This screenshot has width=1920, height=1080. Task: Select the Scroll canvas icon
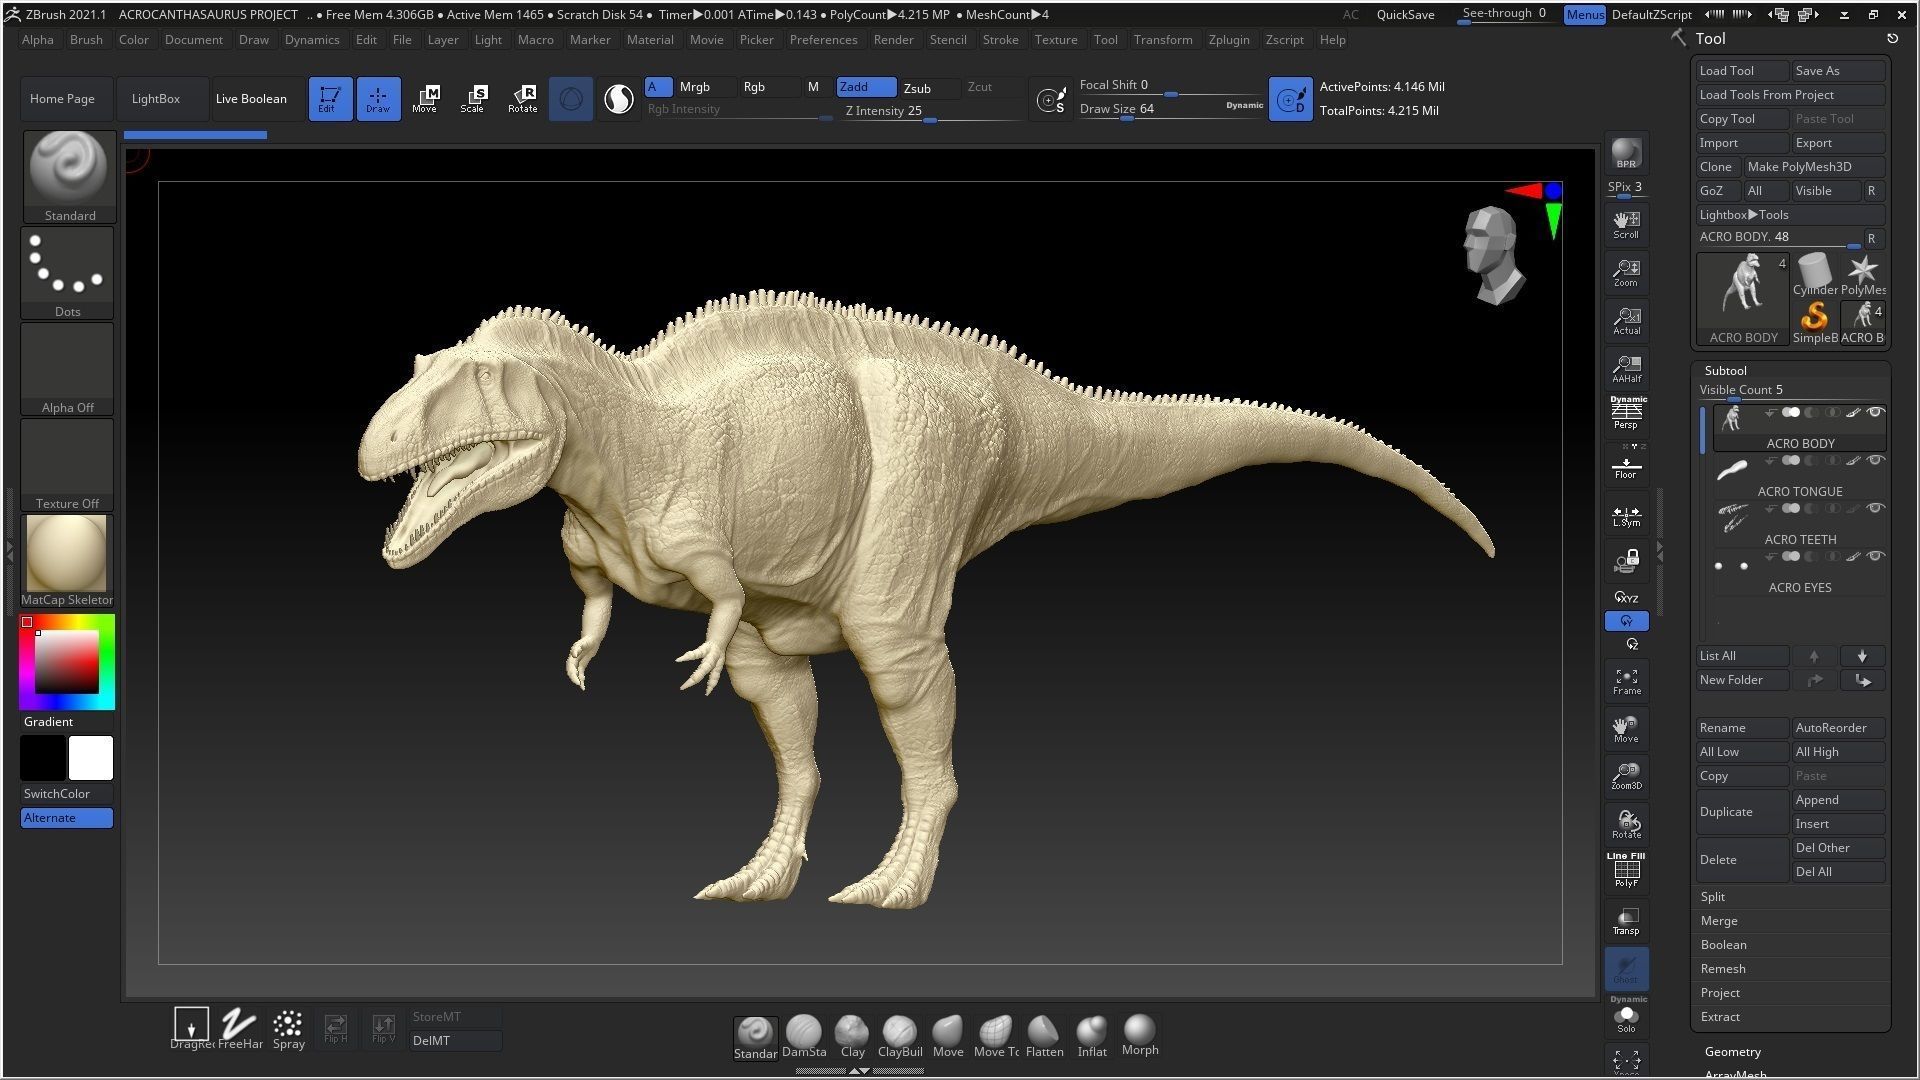click(x=1626, y=224)
